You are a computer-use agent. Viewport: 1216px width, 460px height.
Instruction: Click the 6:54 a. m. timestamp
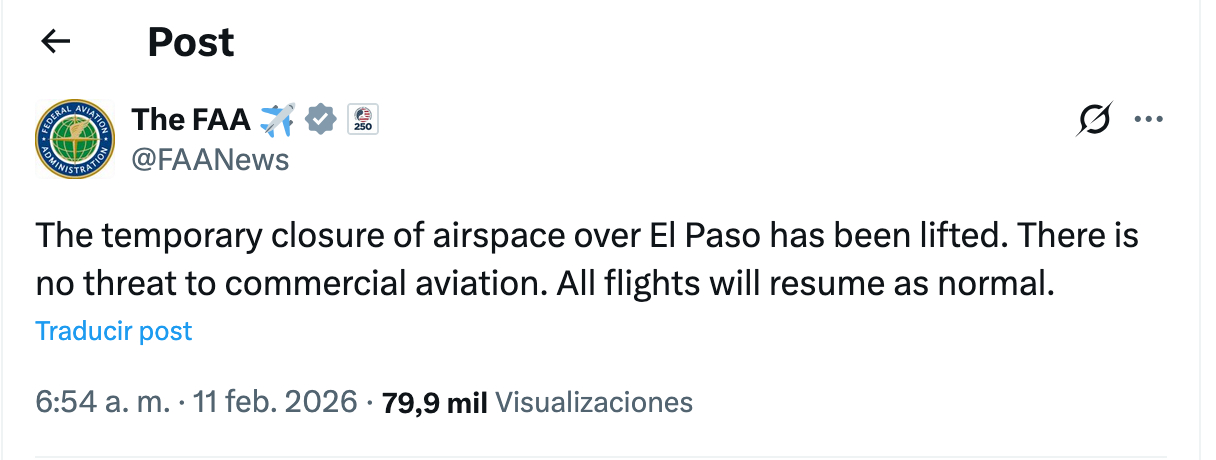[x=102, y=402]
